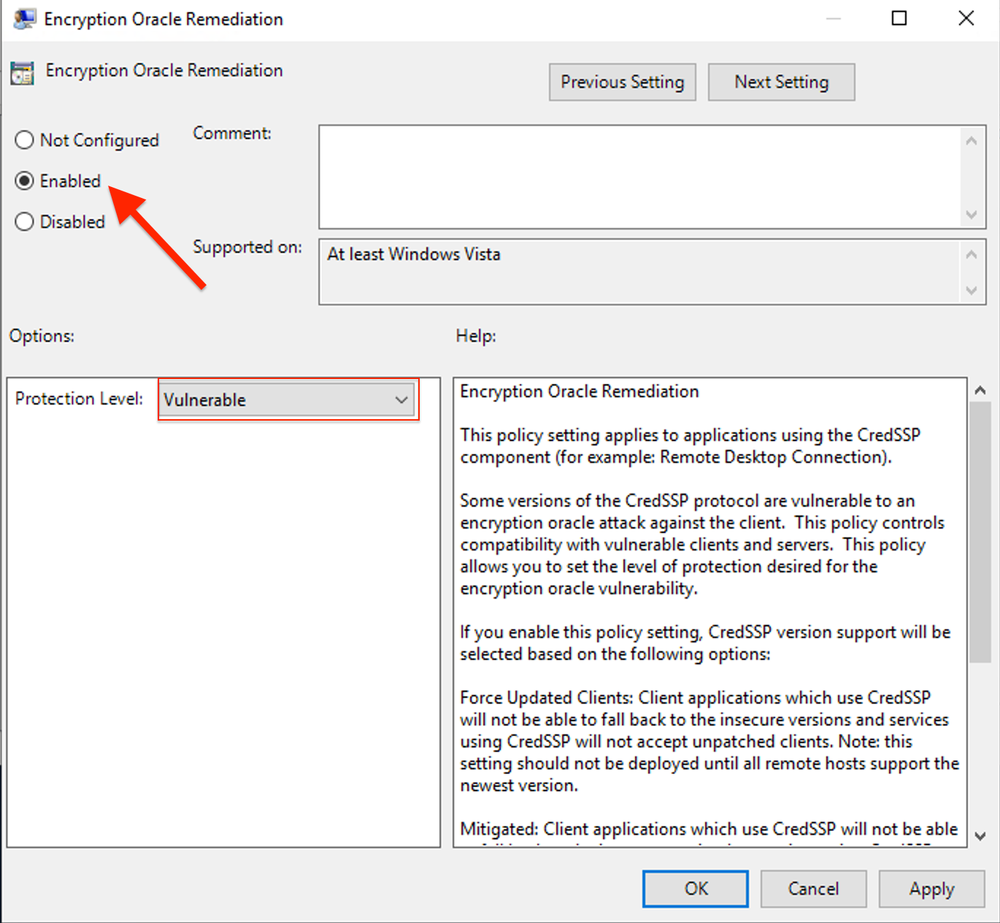This screenshot has height=923, width=1000.
Task: Select the Disabled radio button
Action: (24, 221)
